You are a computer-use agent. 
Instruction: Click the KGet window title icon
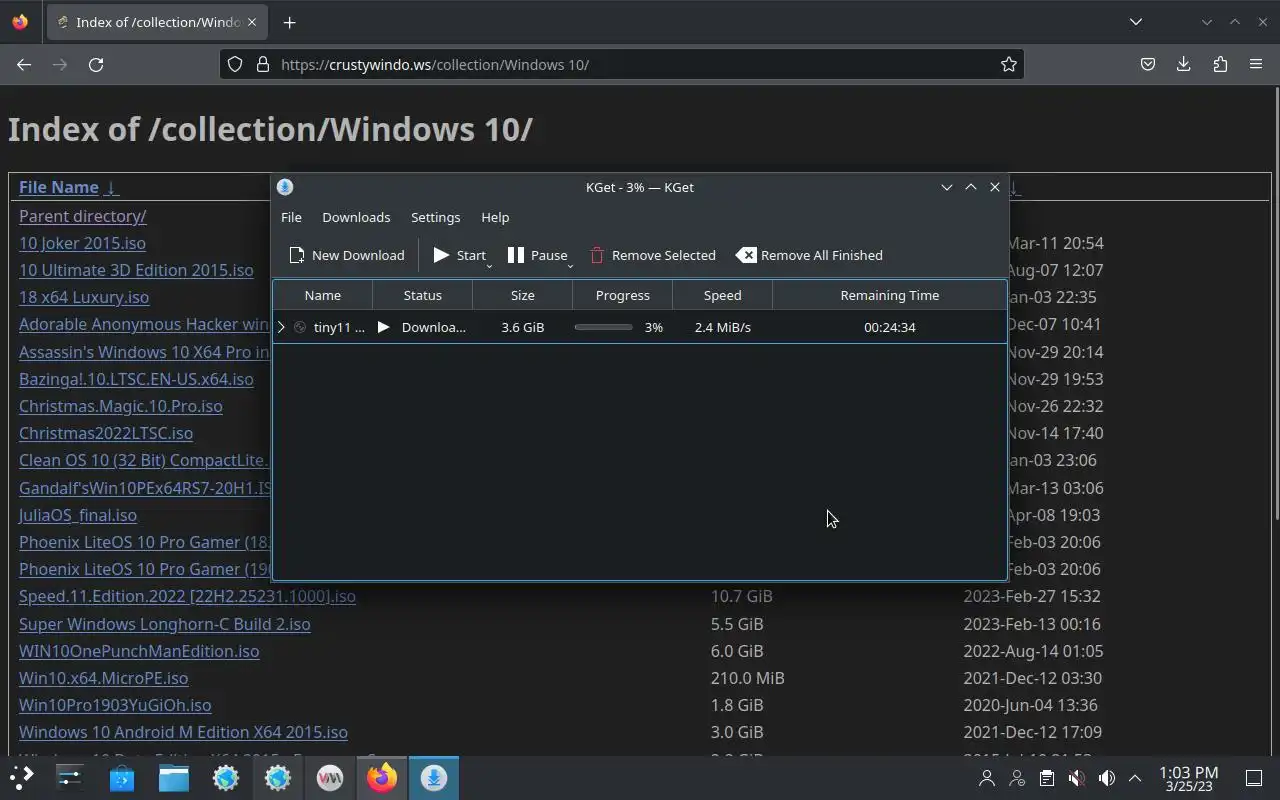tap(285, 187)
